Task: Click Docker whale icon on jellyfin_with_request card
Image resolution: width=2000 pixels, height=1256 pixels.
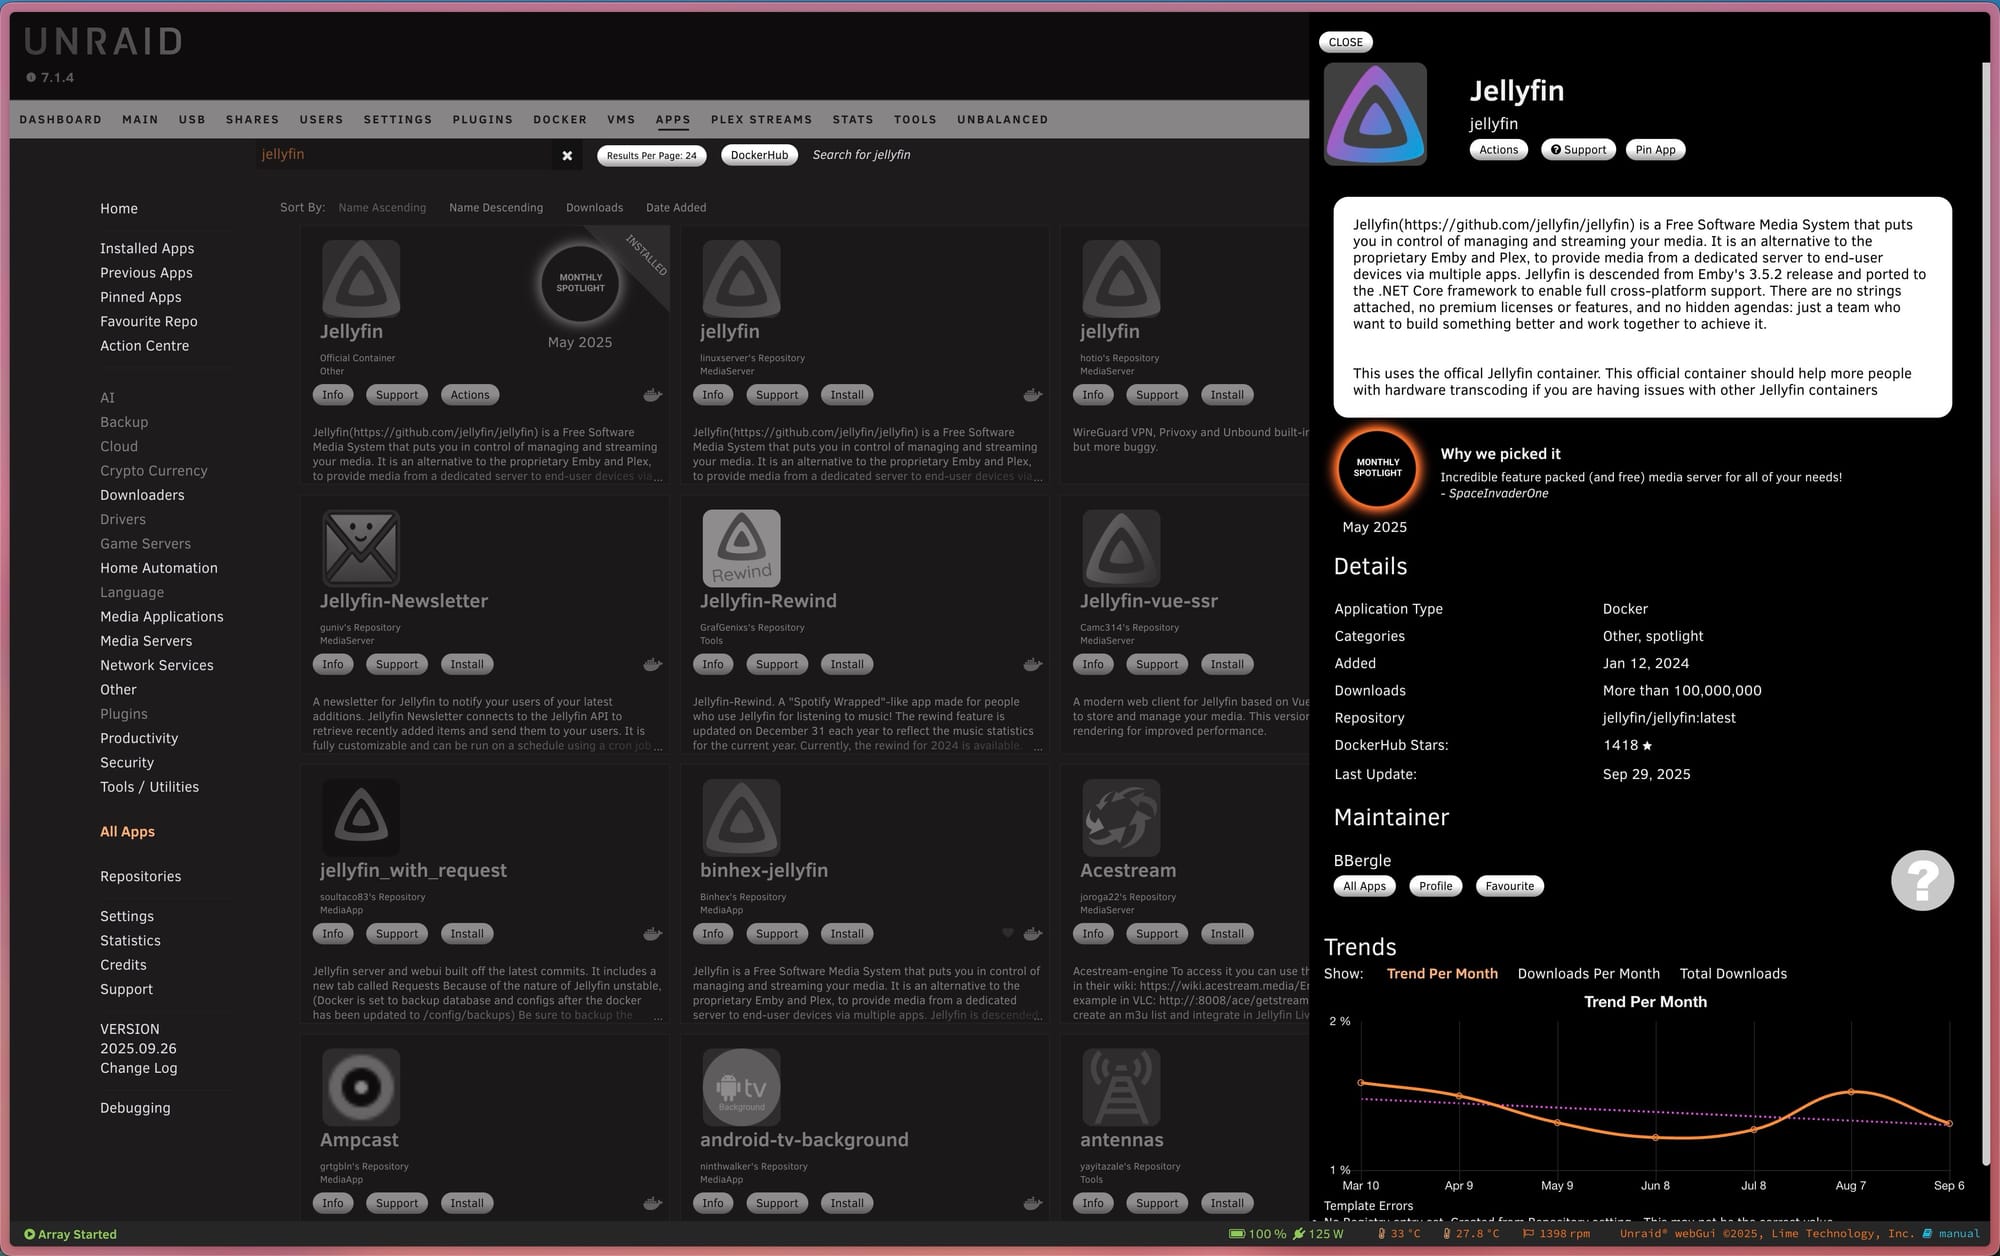Action: tap(652, 934)
